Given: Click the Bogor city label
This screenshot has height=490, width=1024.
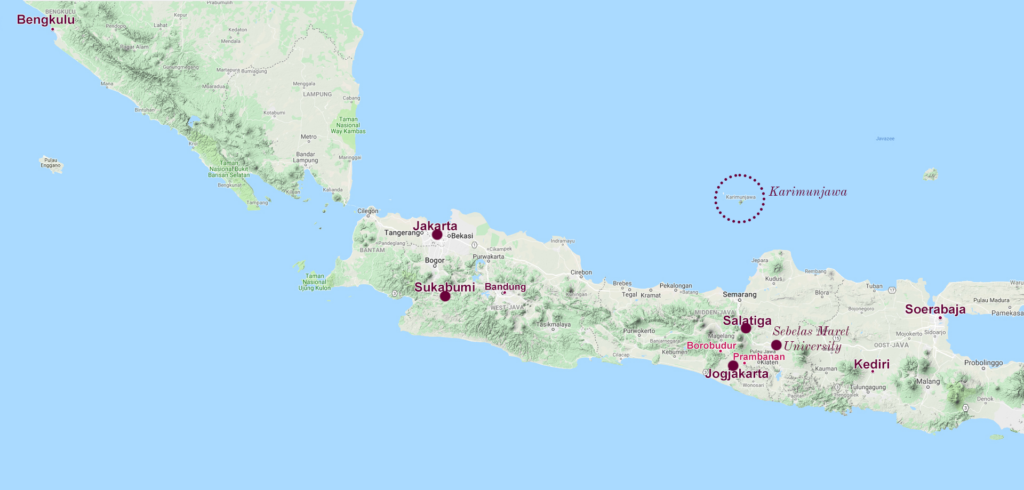Looking at the screenshot, I should click(x=434, y=261).
